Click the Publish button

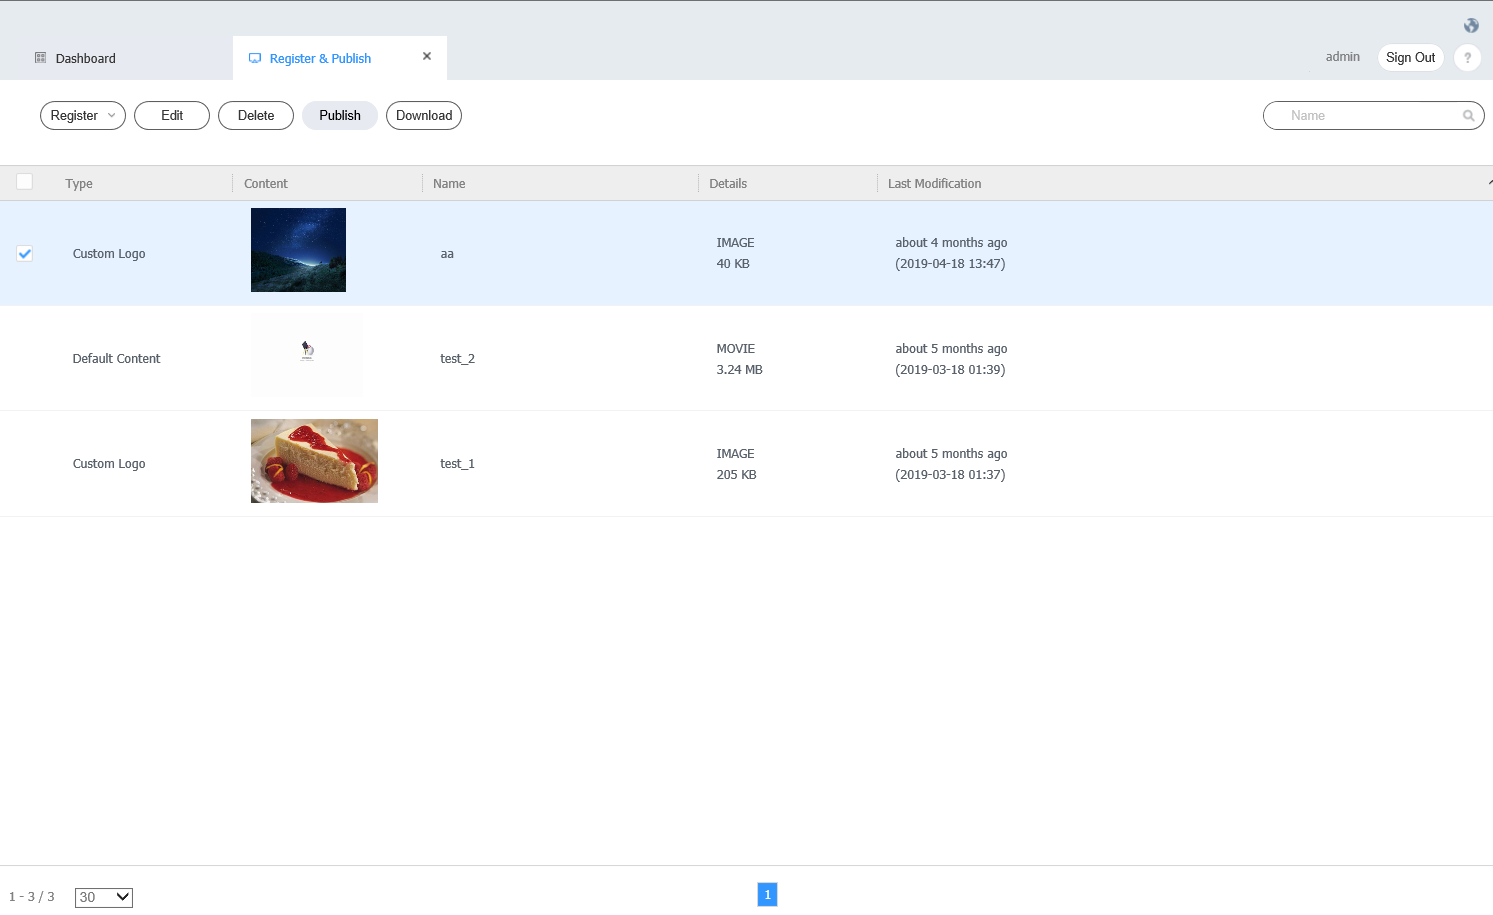click(x=339, y=116)
